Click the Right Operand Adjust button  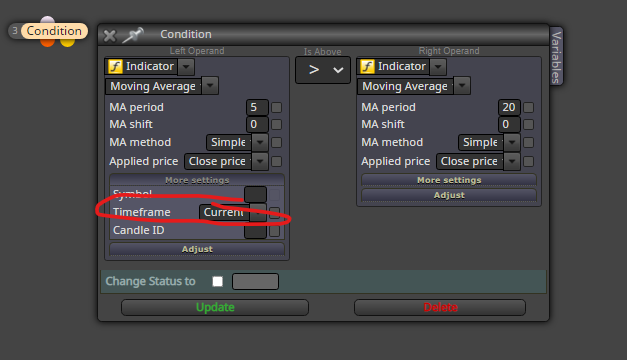point(449,195)
